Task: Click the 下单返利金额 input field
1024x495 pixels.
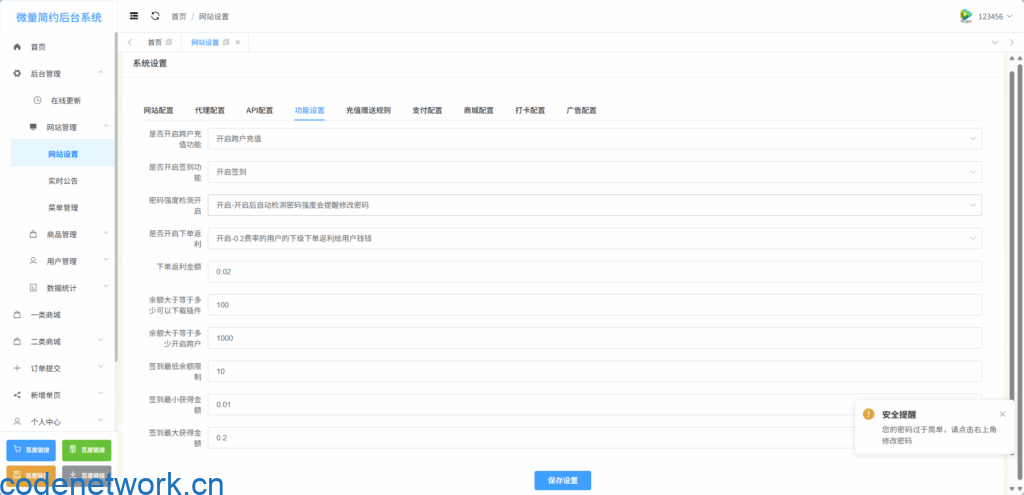Action: pos(594,272)
